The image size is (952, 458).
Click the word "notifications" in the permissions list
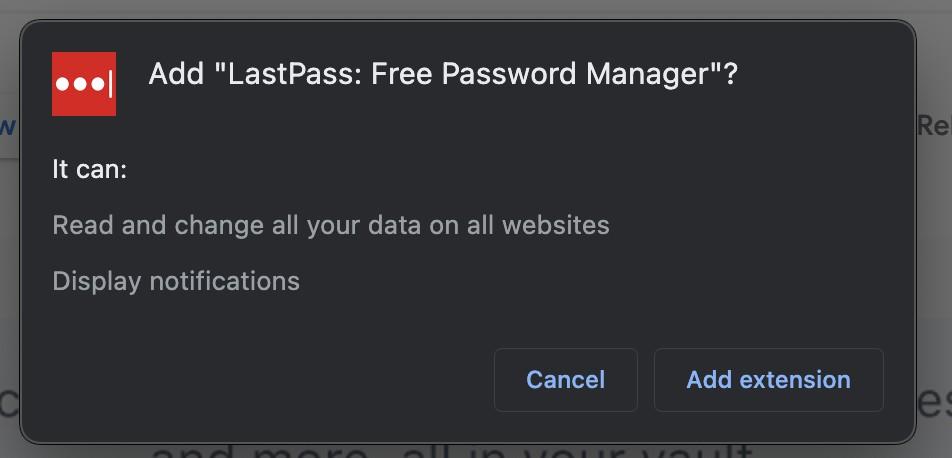pos(224,281)
